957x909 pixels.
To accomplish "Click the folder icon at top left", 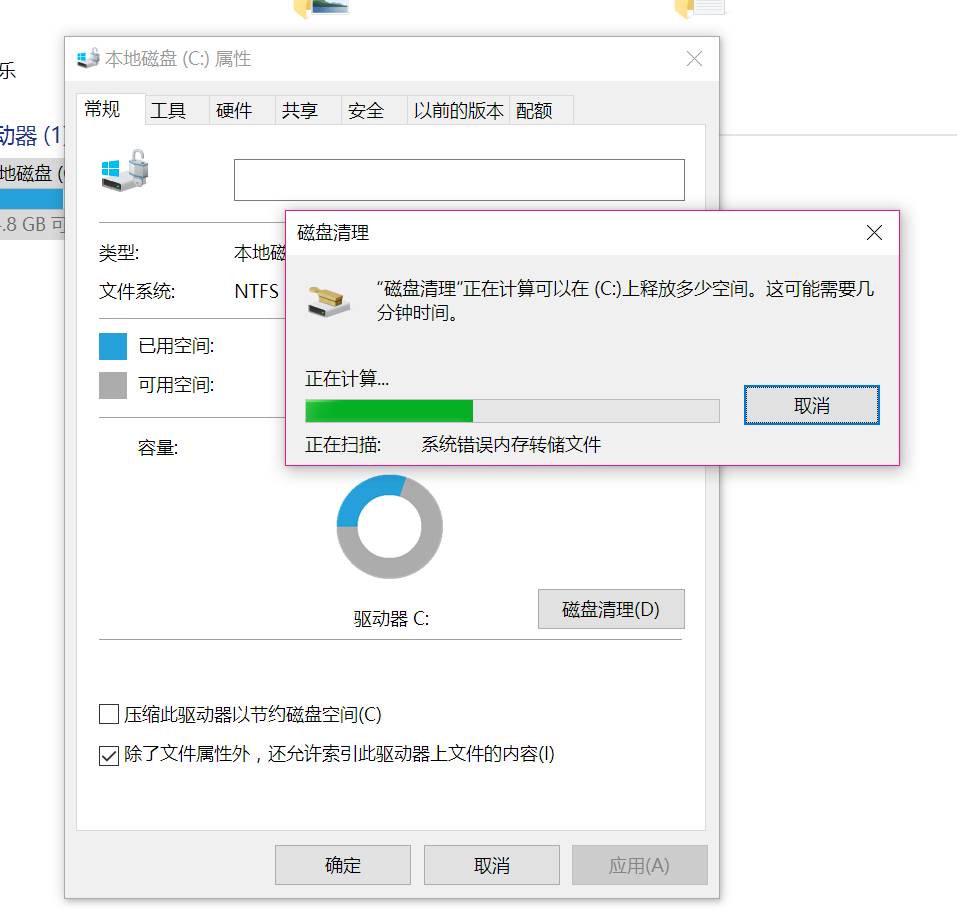I will pos(321,9).
